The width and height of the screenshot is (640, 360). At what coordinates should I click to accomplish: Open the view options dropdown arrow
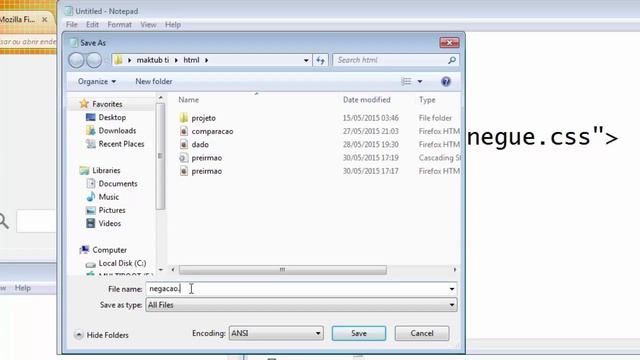[x=420, y=82]
